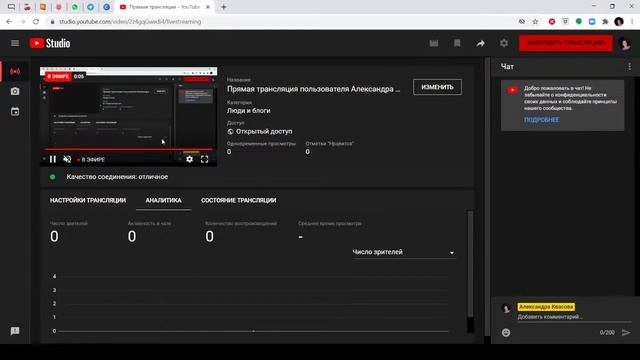Open the Webcam camera sidebar icon
This screenshot has width=640, height=360.
tap(15, 91)
